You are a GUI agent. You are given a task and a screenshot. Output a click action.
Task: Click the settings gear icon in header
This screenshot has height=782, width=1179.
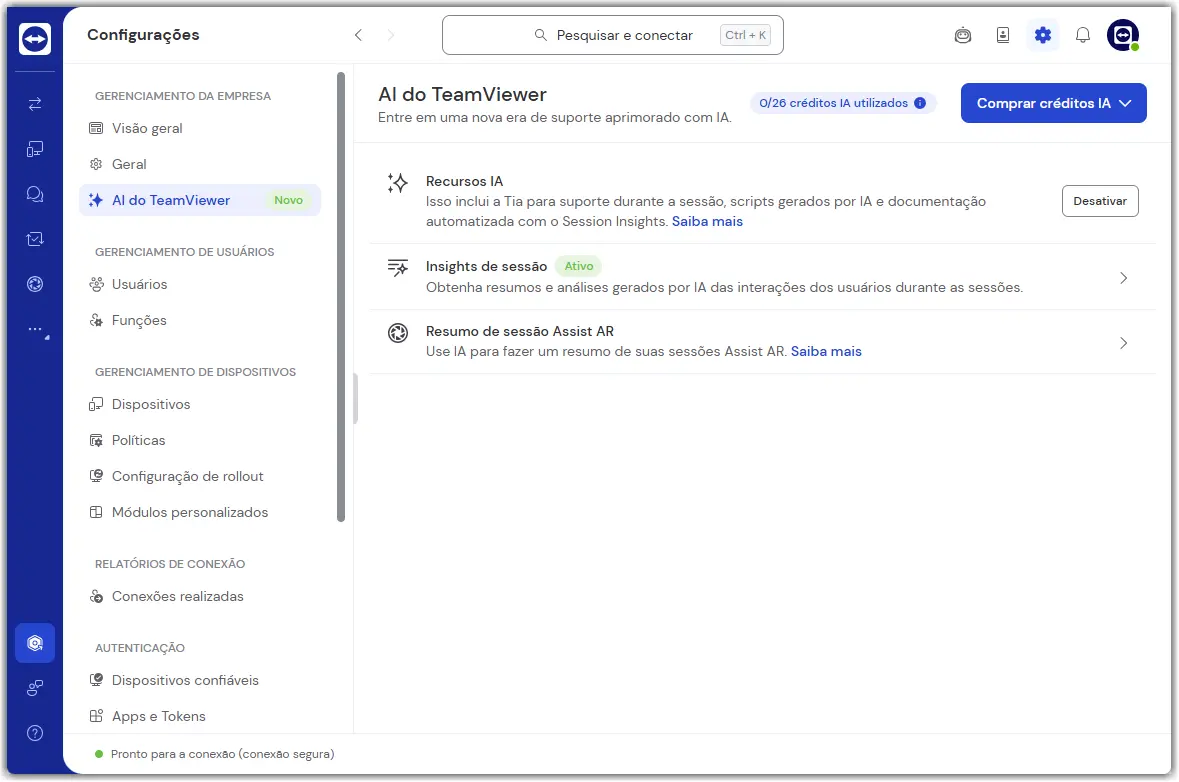(1042, 35)
